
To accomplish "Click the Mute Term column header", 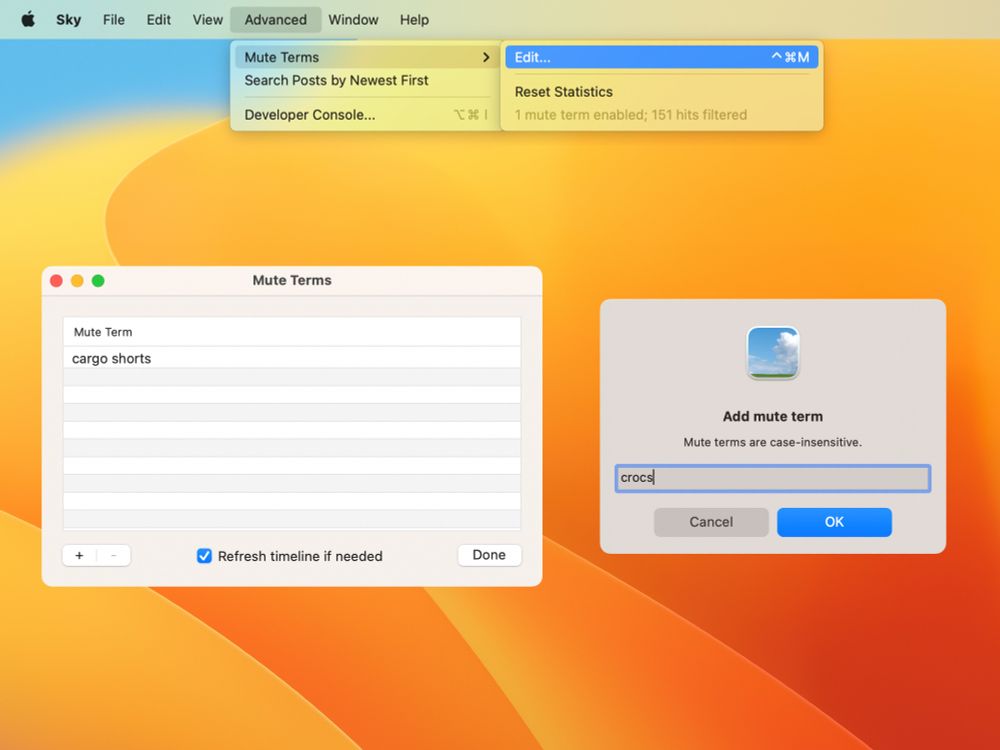I will pyautogui.click(x=291, y=332).
